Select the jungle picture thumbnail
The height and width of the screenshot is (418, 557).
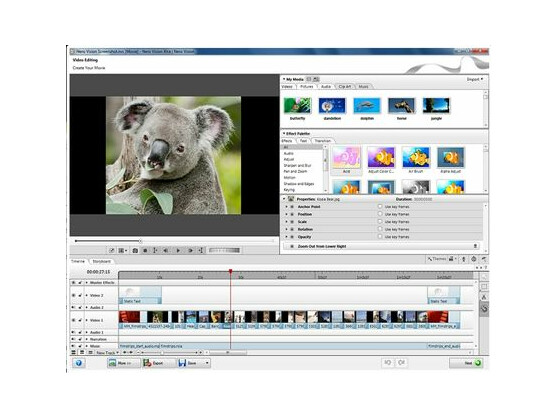click(x=436, y=106)
